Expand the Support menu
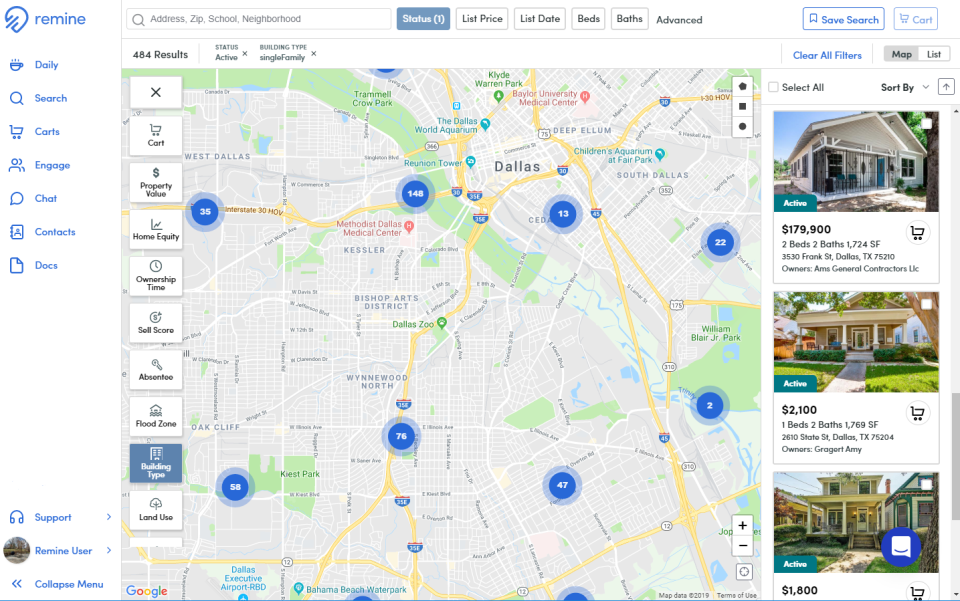This screenshot has height=601, width=960. click(61, 518)
